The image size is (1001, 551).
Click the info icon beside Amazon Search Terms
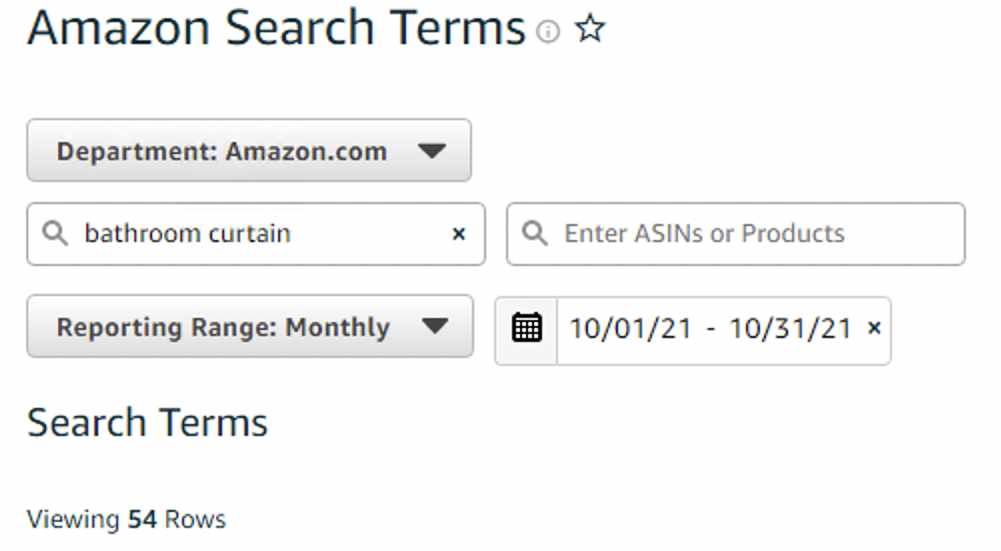coord(548,31)
